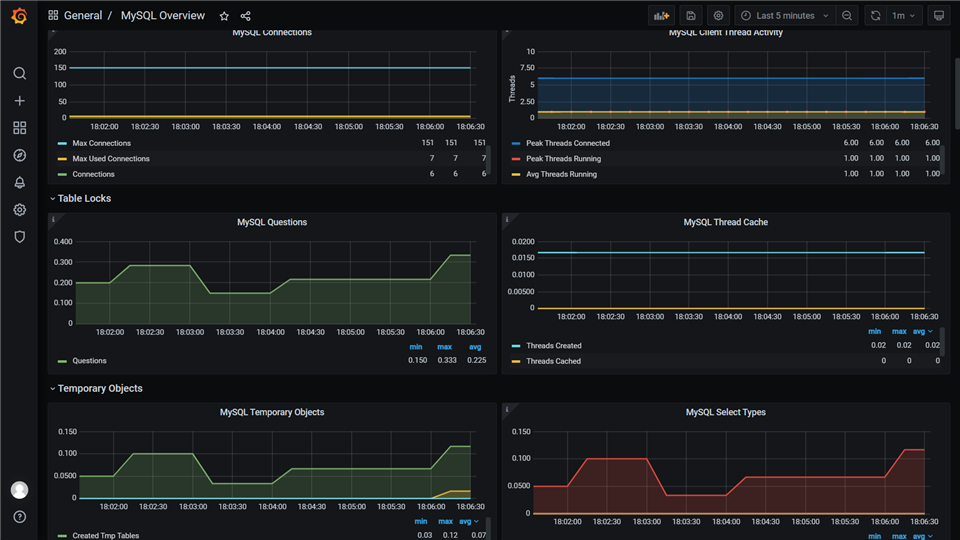This screenshot has height=540, width=960.
Task: Toggle the Max Used Connections series
Action: click(111, 159)
